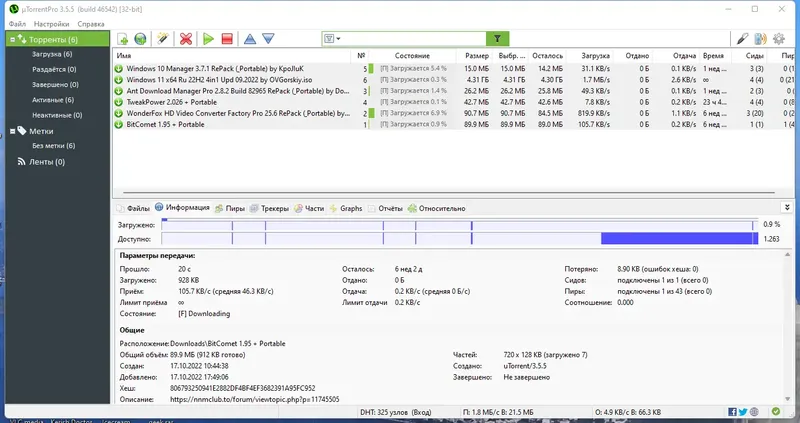Screen dimensions: 800x423
Task: Collapse the details pane with the chevron button
Action: pyautogui.click(x=787, y=207)
